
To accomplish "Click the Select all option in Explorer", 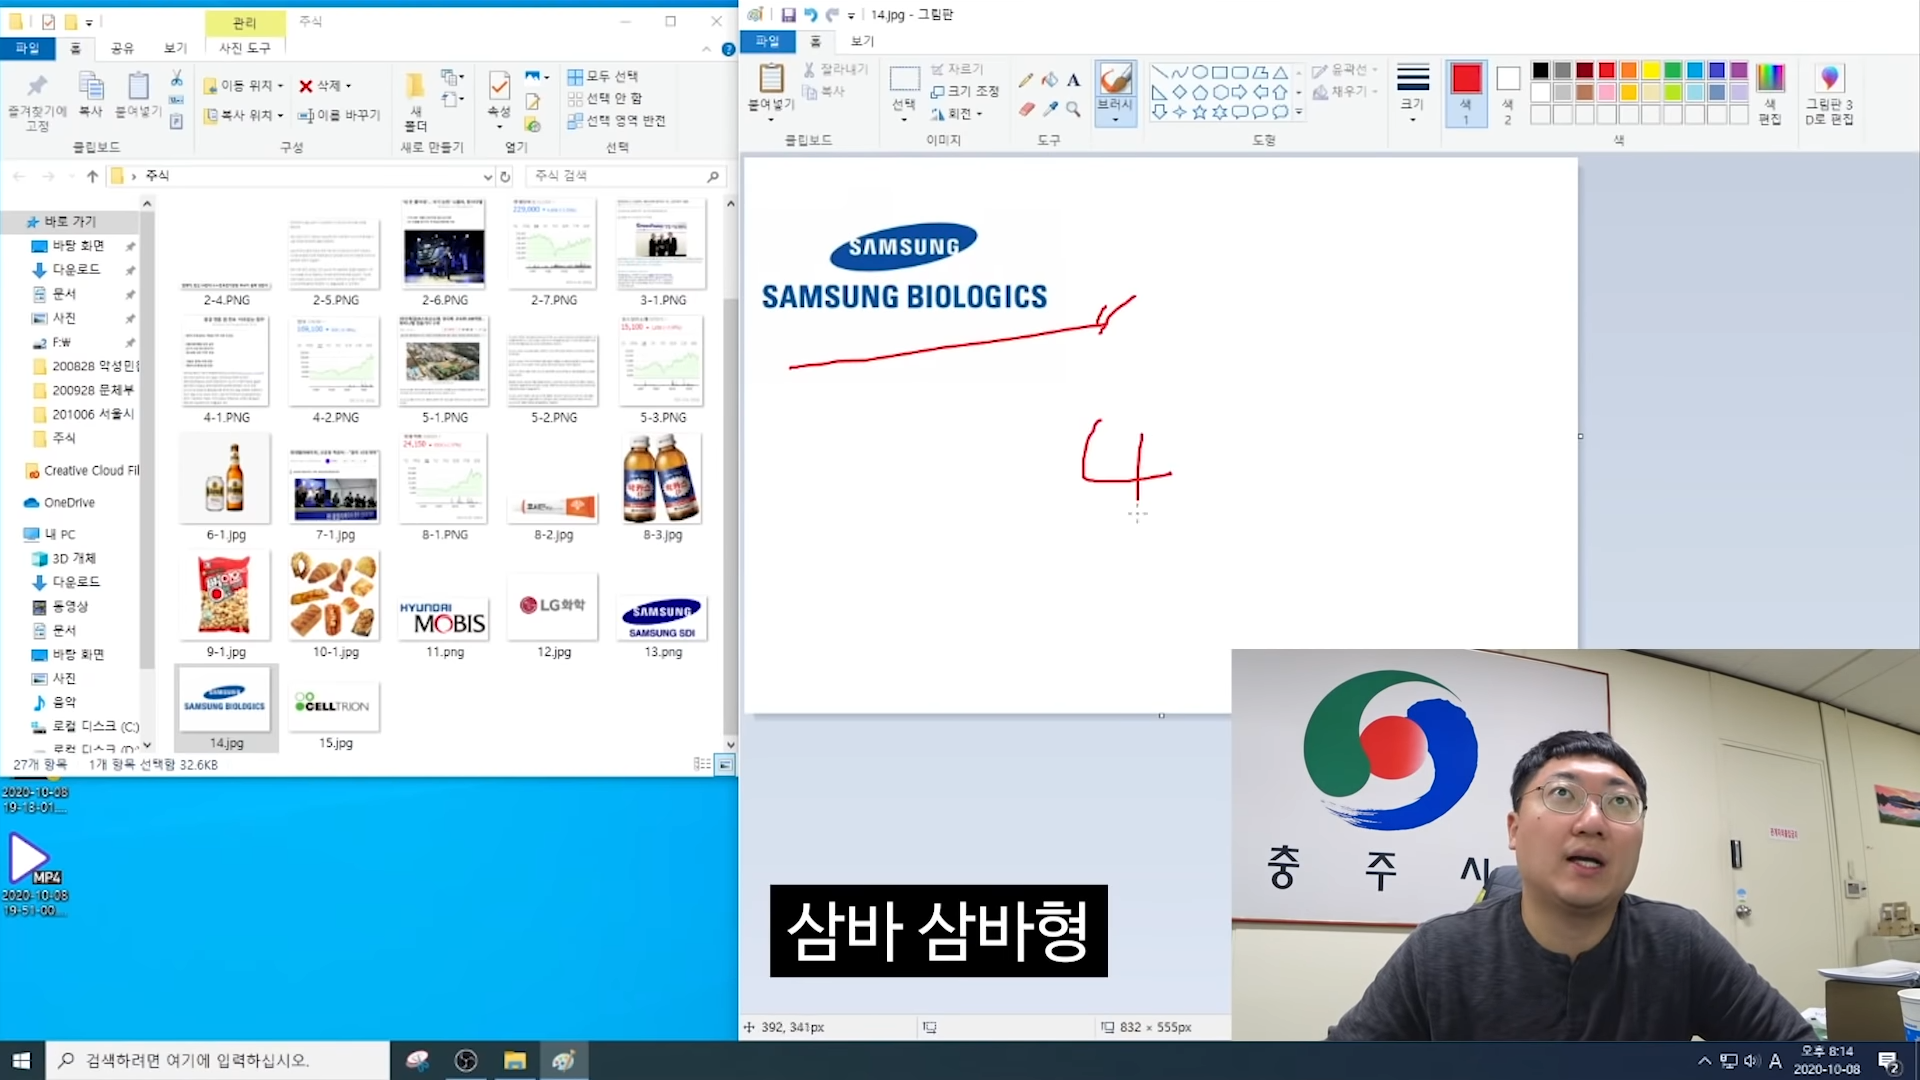I will 603,76.
